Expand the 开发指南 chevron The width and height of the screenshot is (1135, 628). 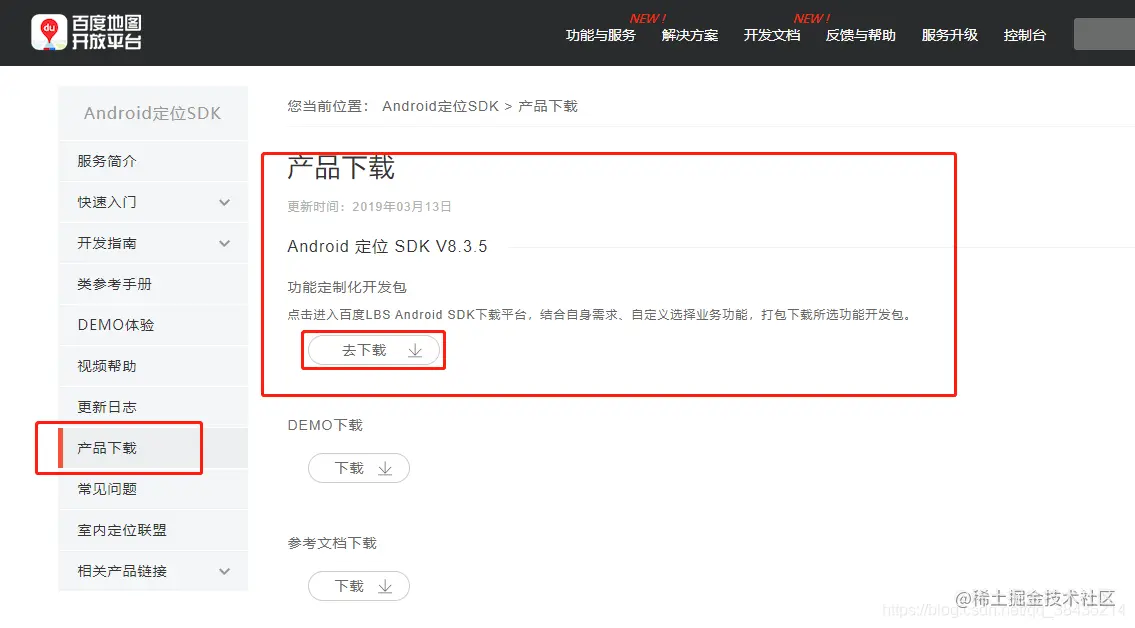224,244
